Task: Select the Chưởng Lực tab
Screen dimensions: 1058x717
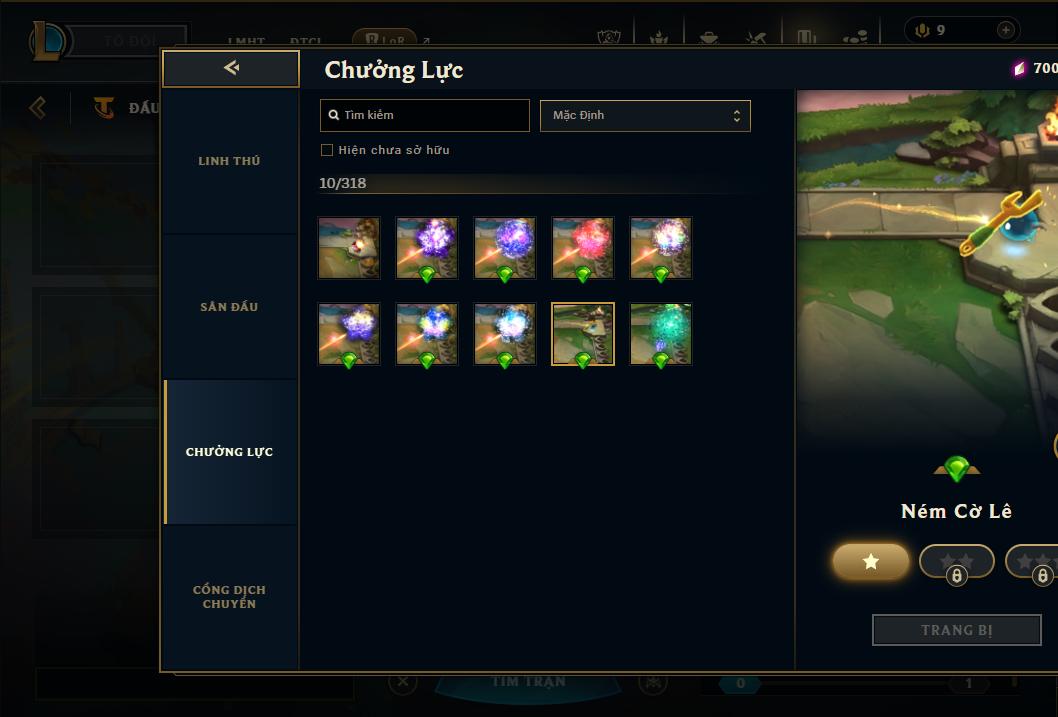Action: [230, 452]
